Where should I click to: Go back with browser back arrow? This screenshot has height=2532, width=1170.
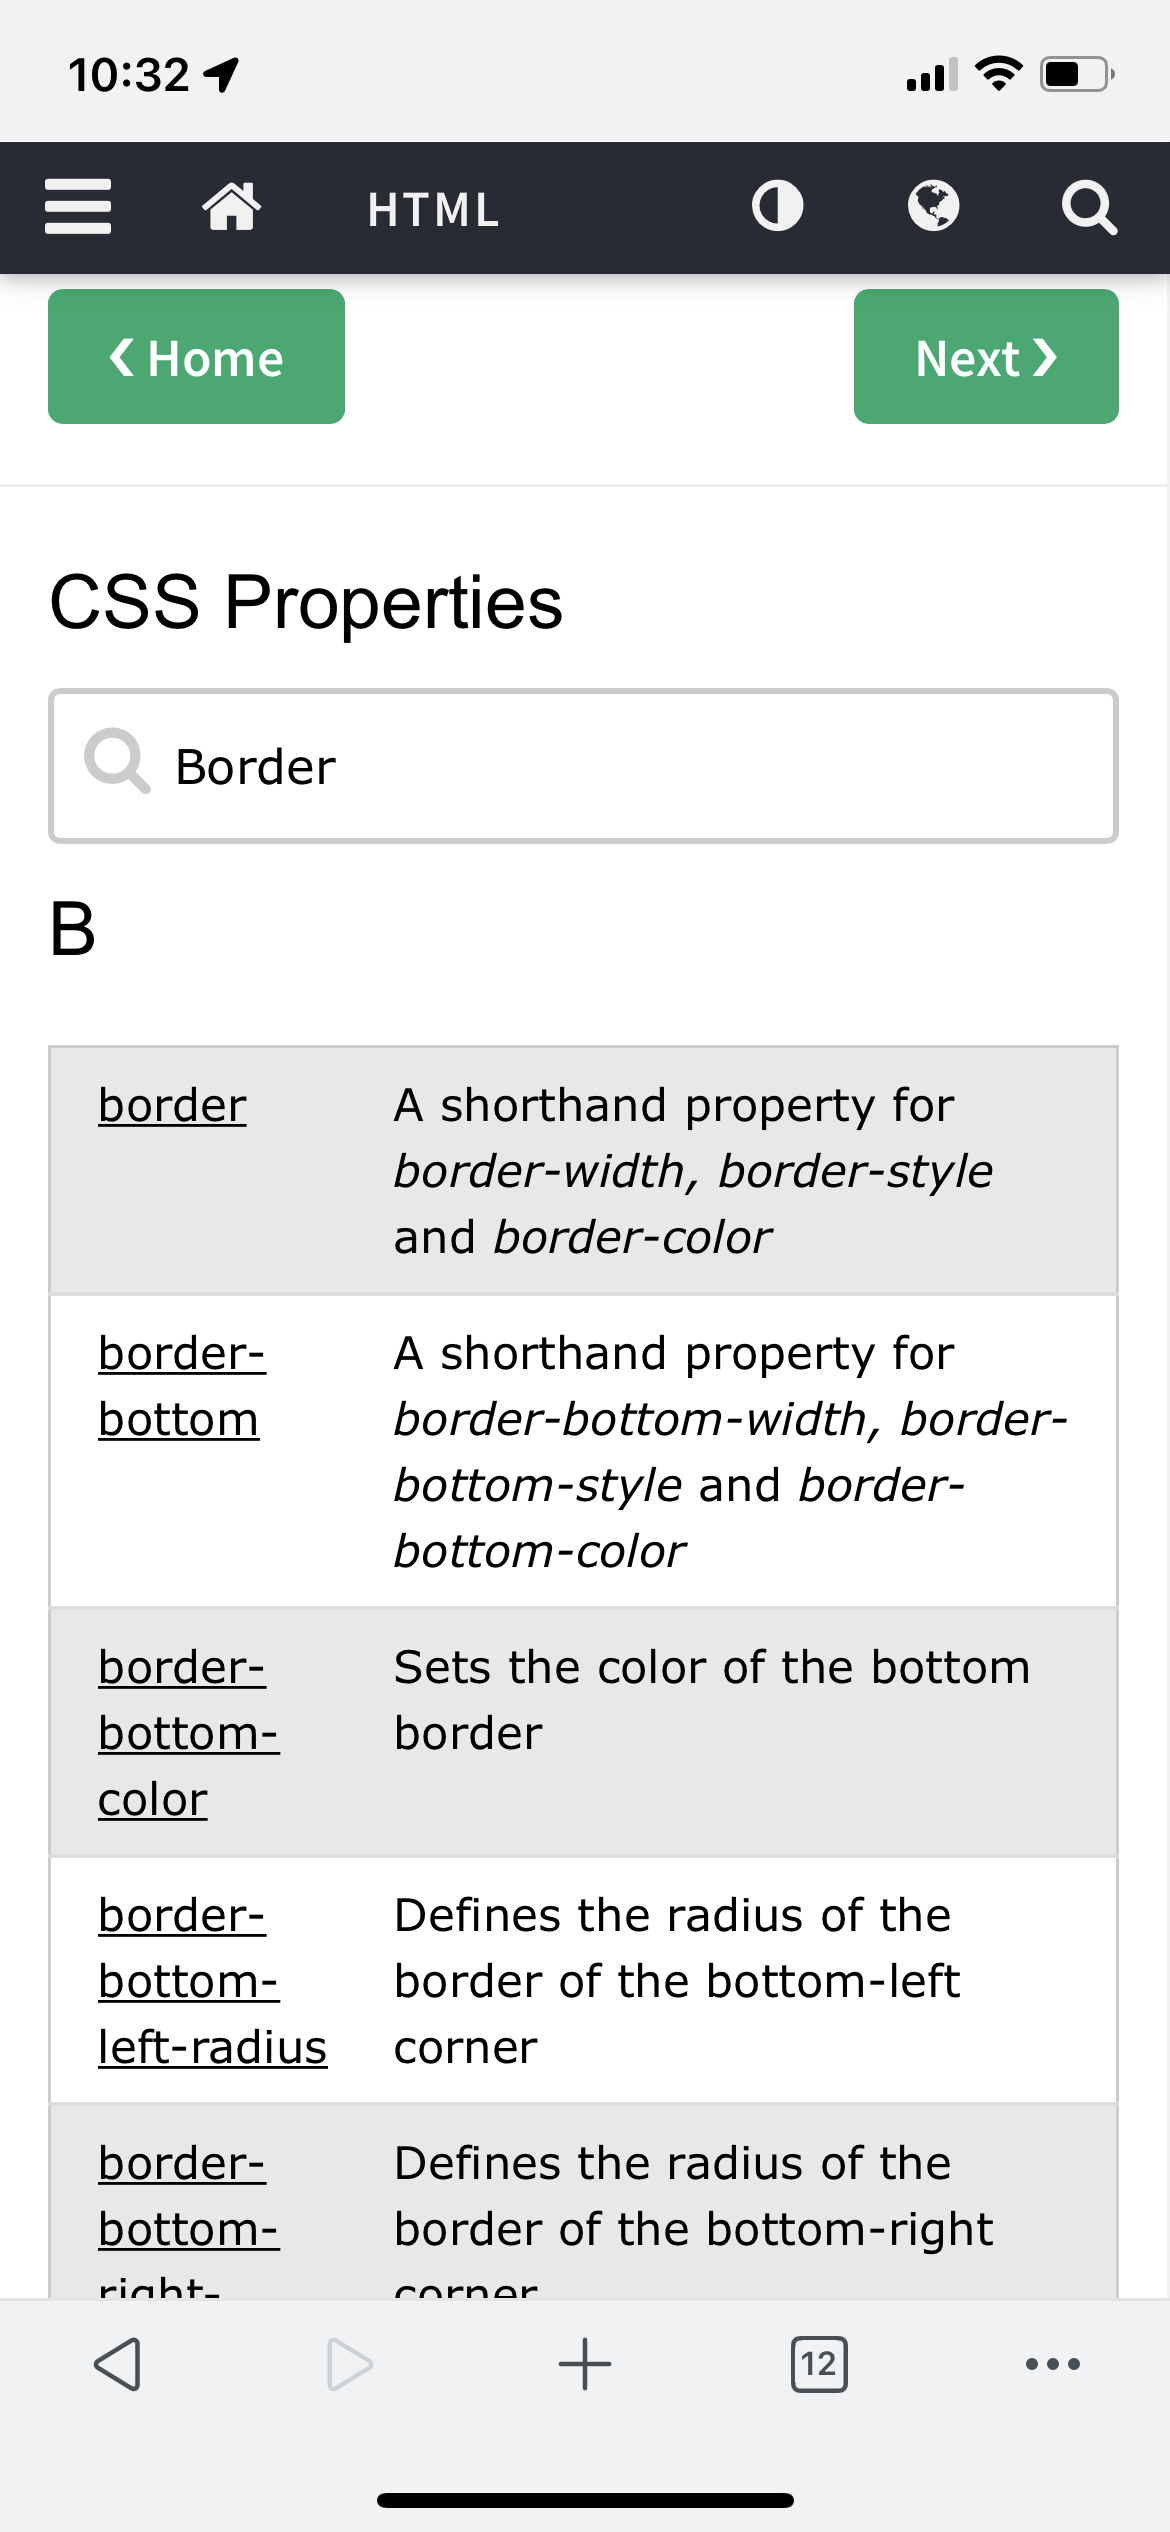click(x=117, y=2364)
